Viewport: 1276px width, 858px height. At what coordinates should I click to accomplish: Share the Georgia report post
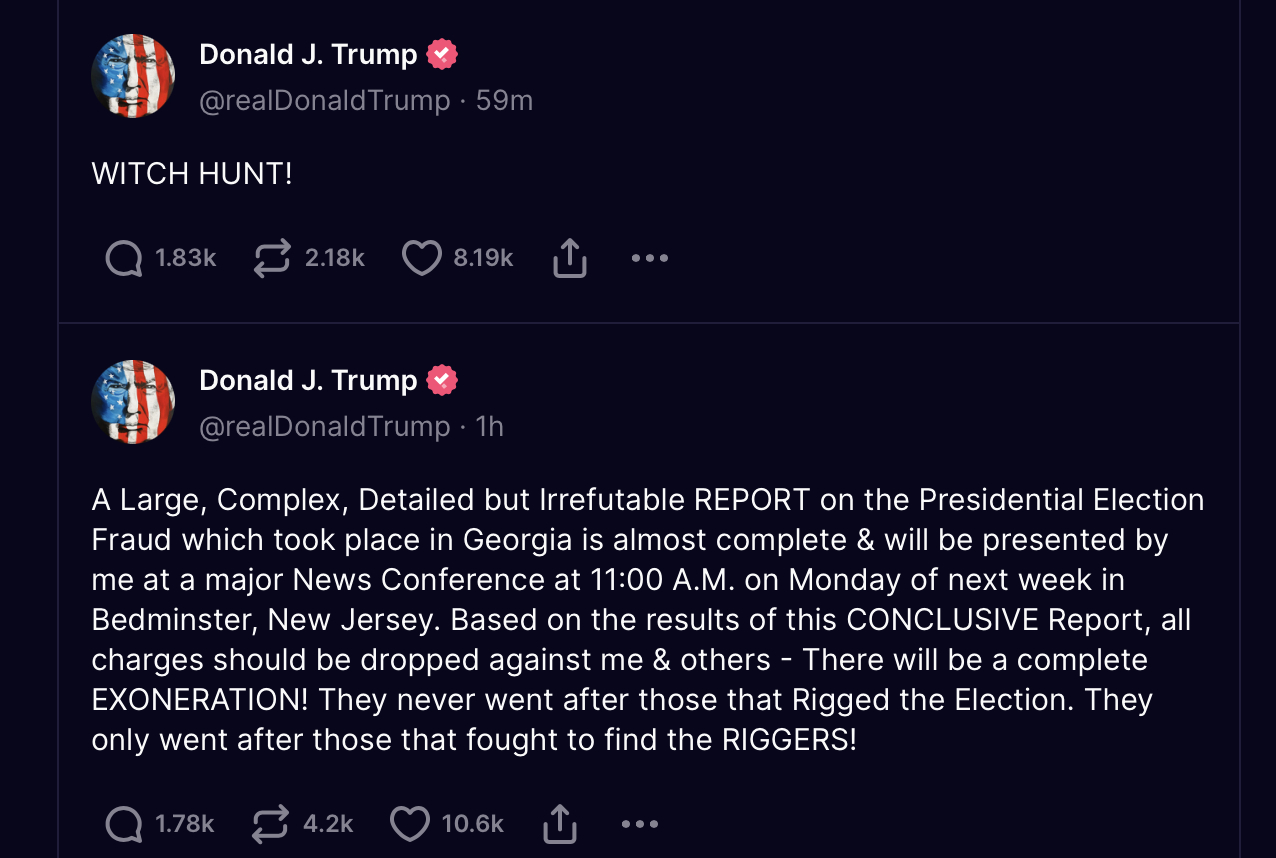(x=559, y=824)
